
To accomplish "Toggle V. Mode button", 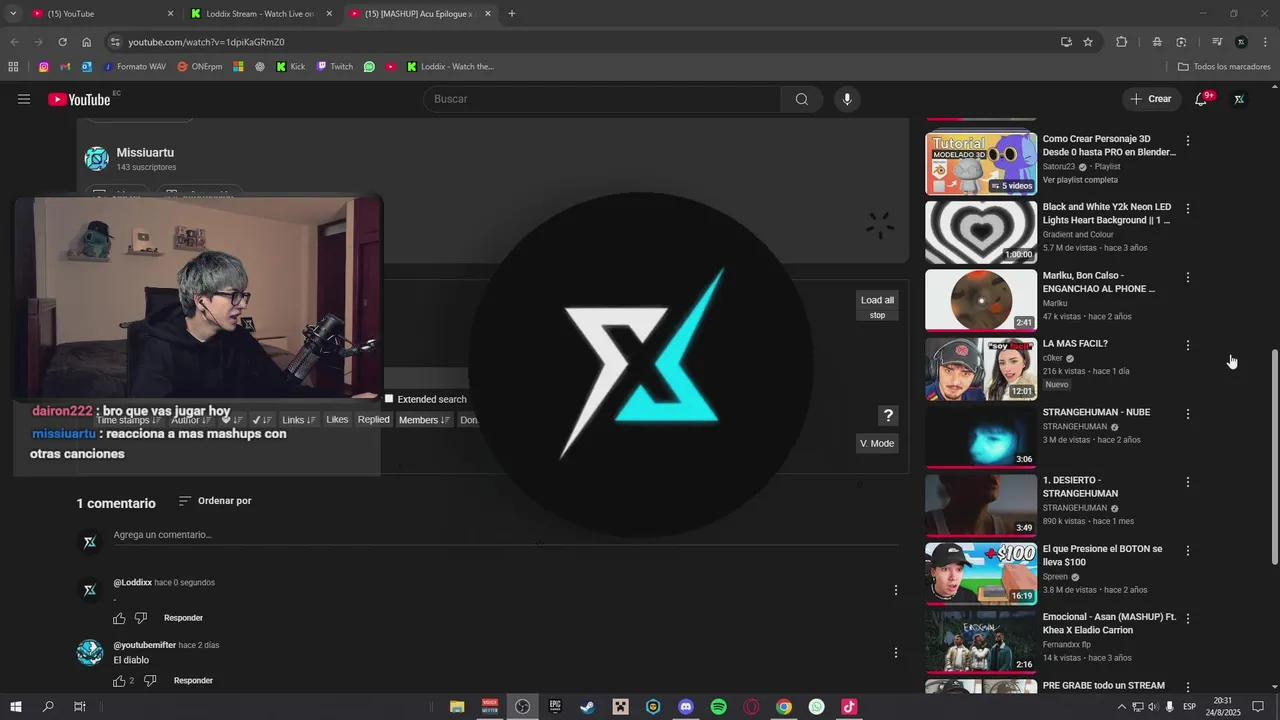I will click(877, 443).
